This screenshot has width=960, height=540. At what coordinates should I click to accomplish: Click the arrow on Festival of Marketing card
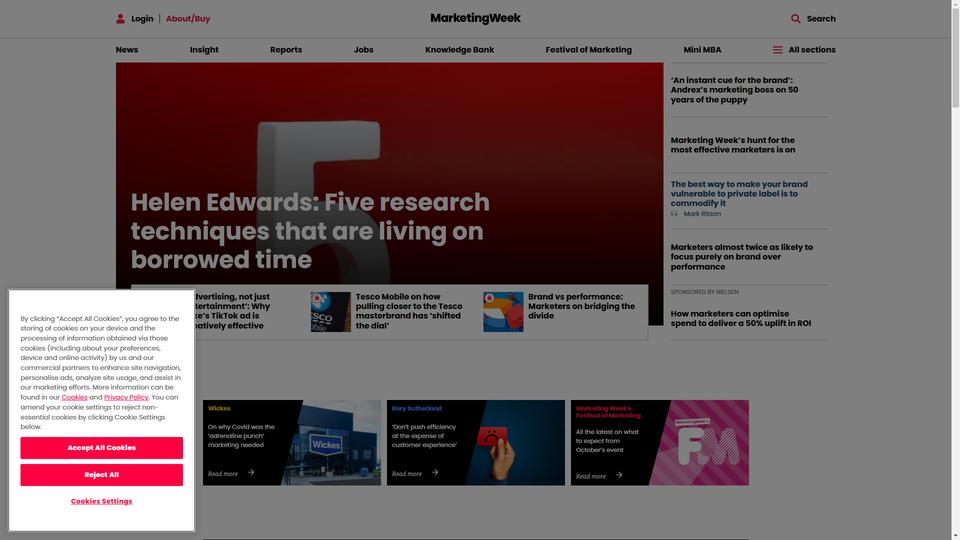click(620, 475)
